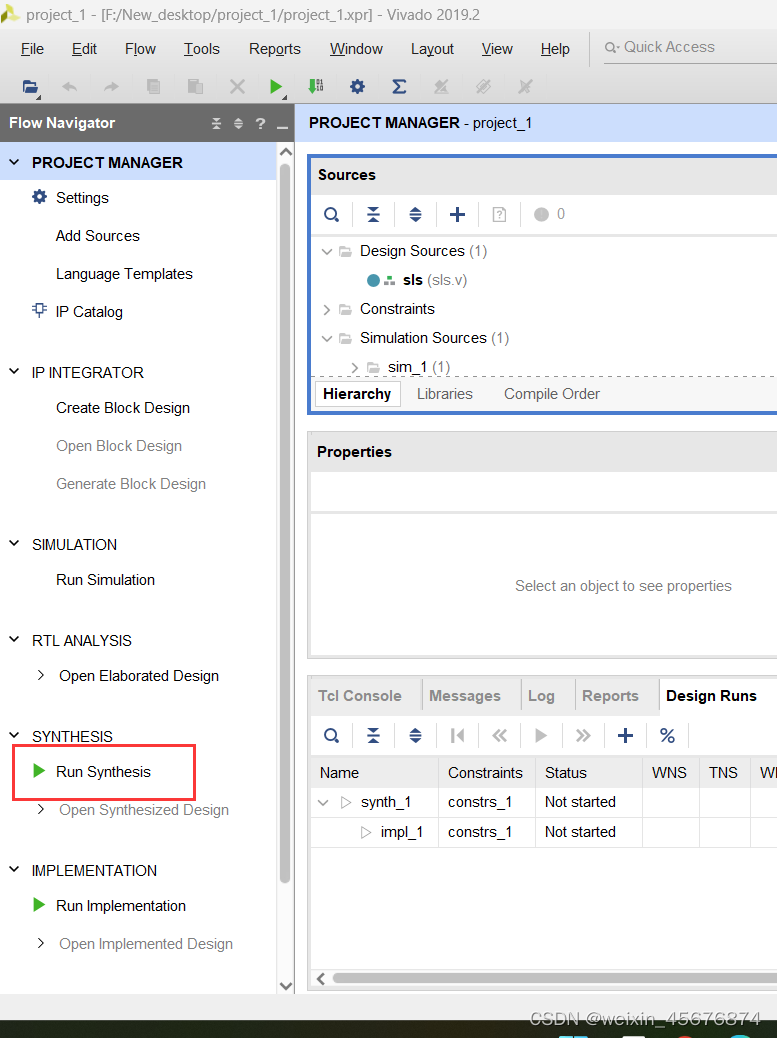Click the next step double-arrow in Design Runs
The width and height of the screenshot is (777, 1038).
pyautogui.click(x=583, y=735)
